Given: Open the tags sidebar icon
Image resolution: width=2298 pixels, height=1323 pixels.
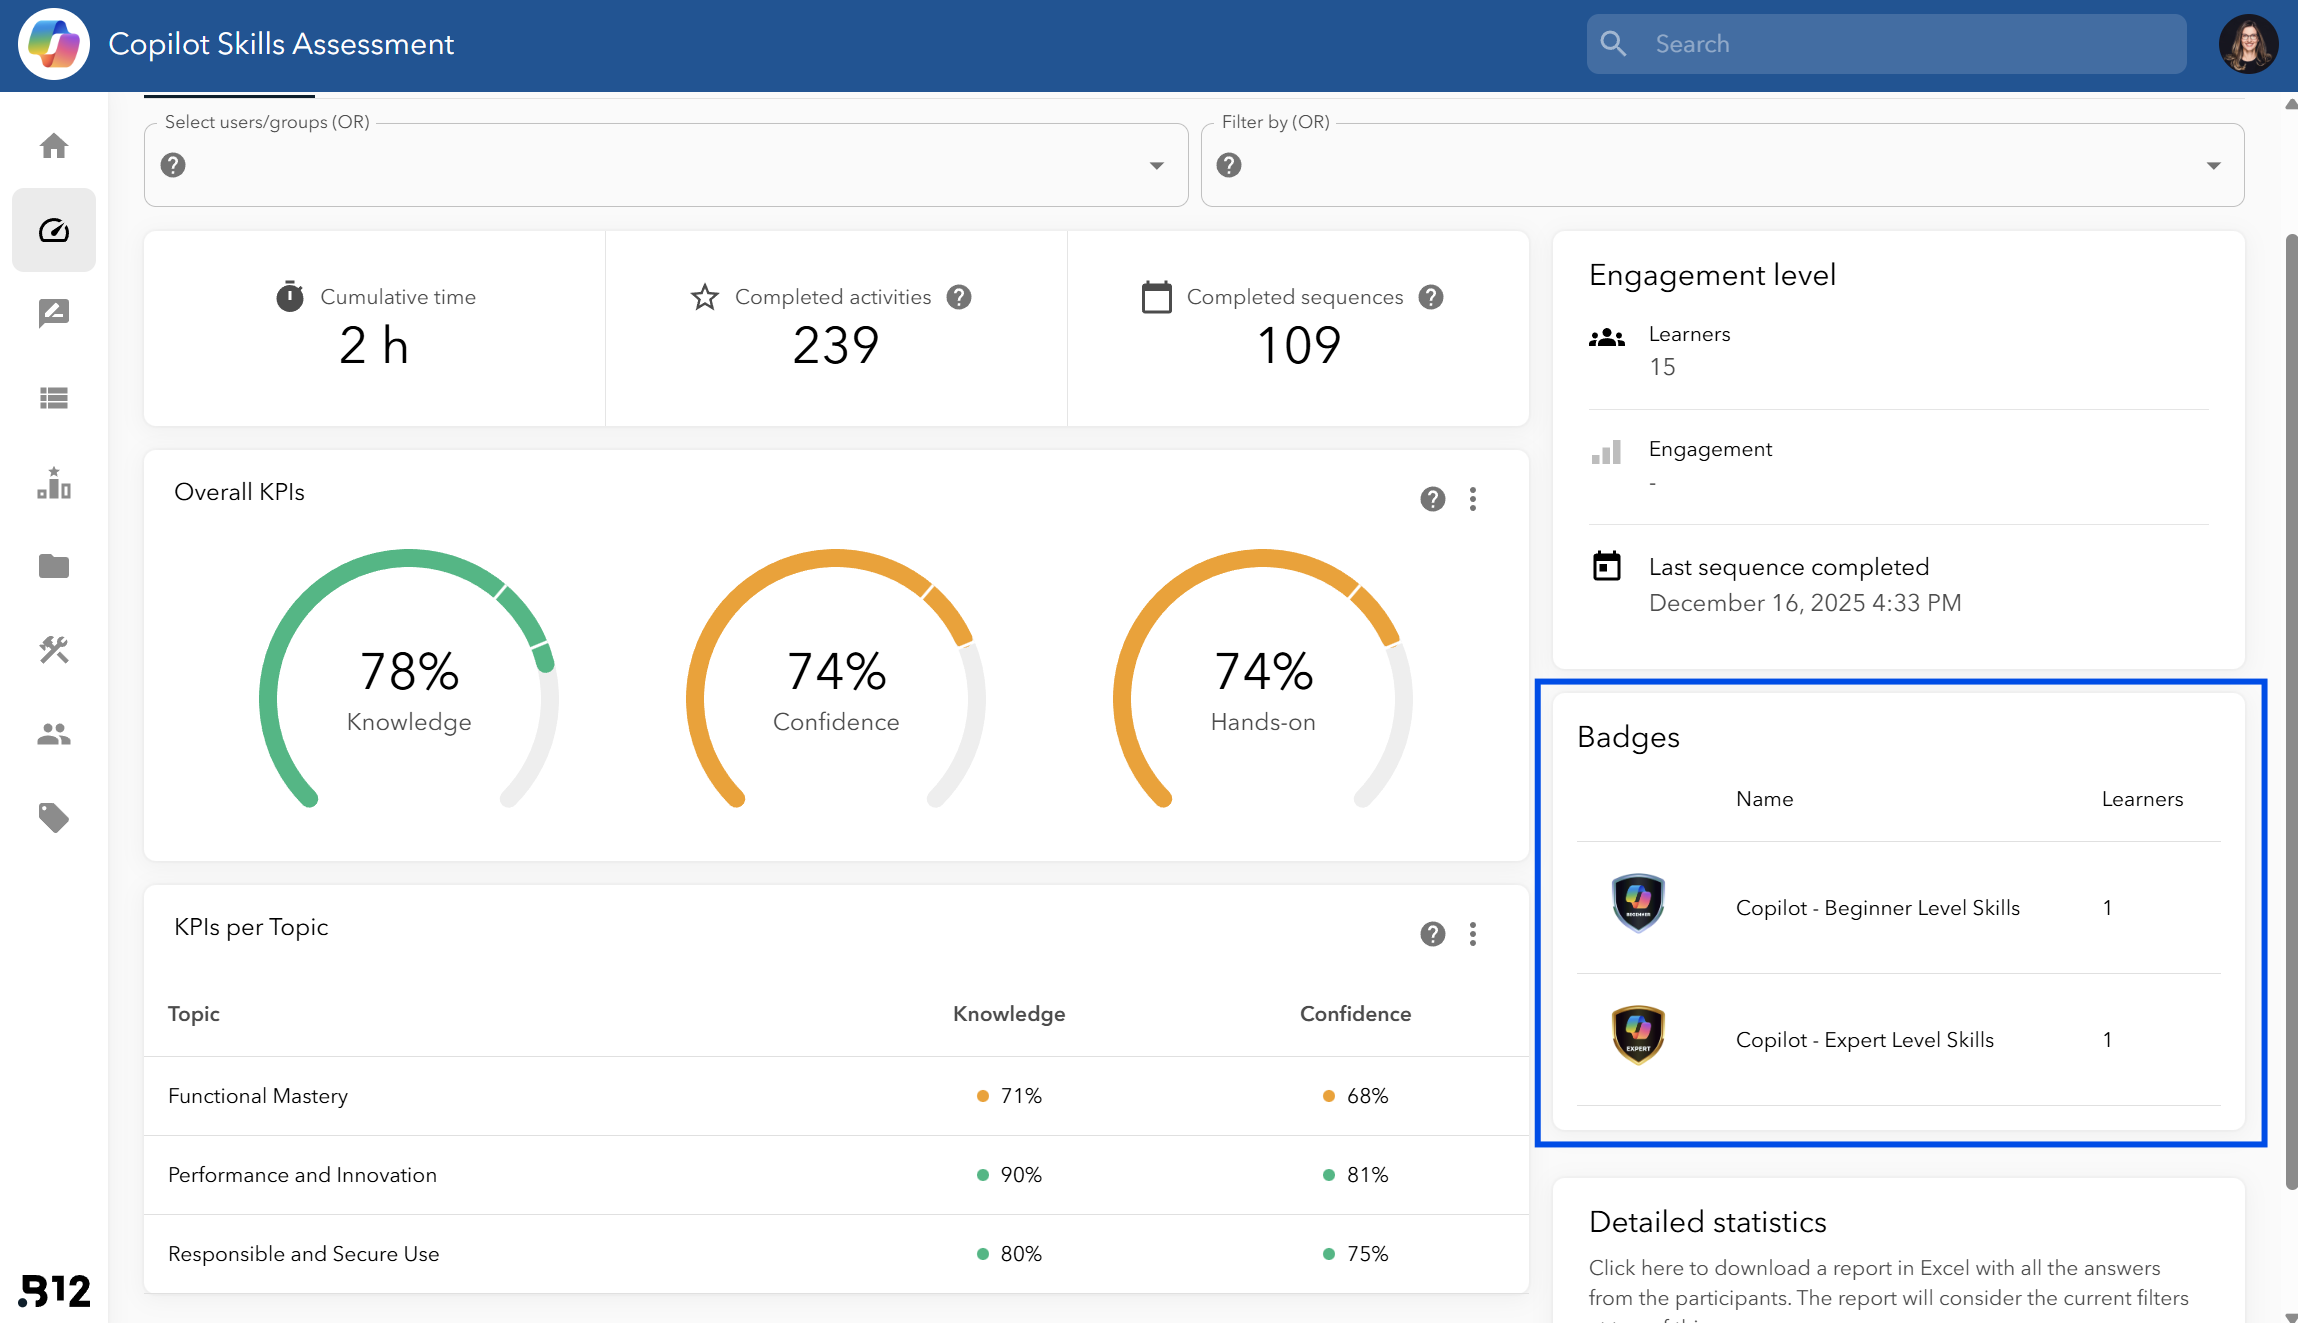Looking at the screenshot, I should click(x=54, y=818).
